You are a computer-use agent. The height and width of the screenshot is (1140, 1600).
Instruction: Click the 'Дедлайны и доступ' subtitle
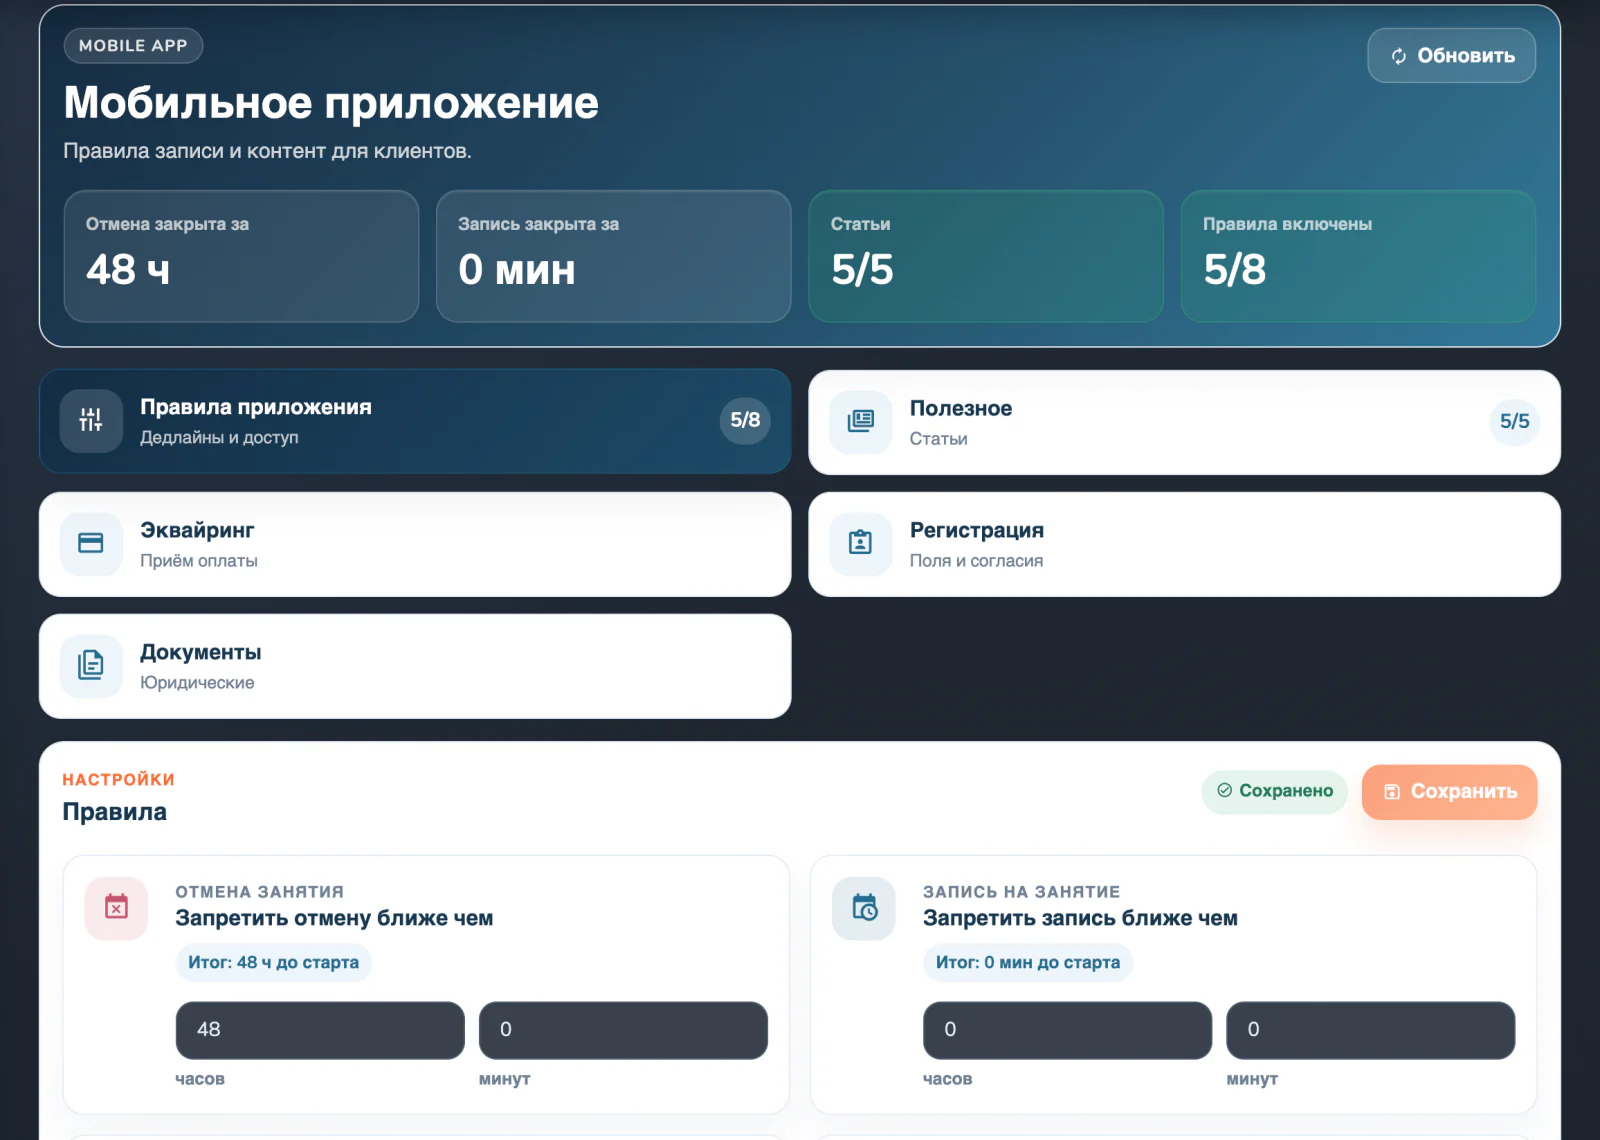(x=219, y=437)
